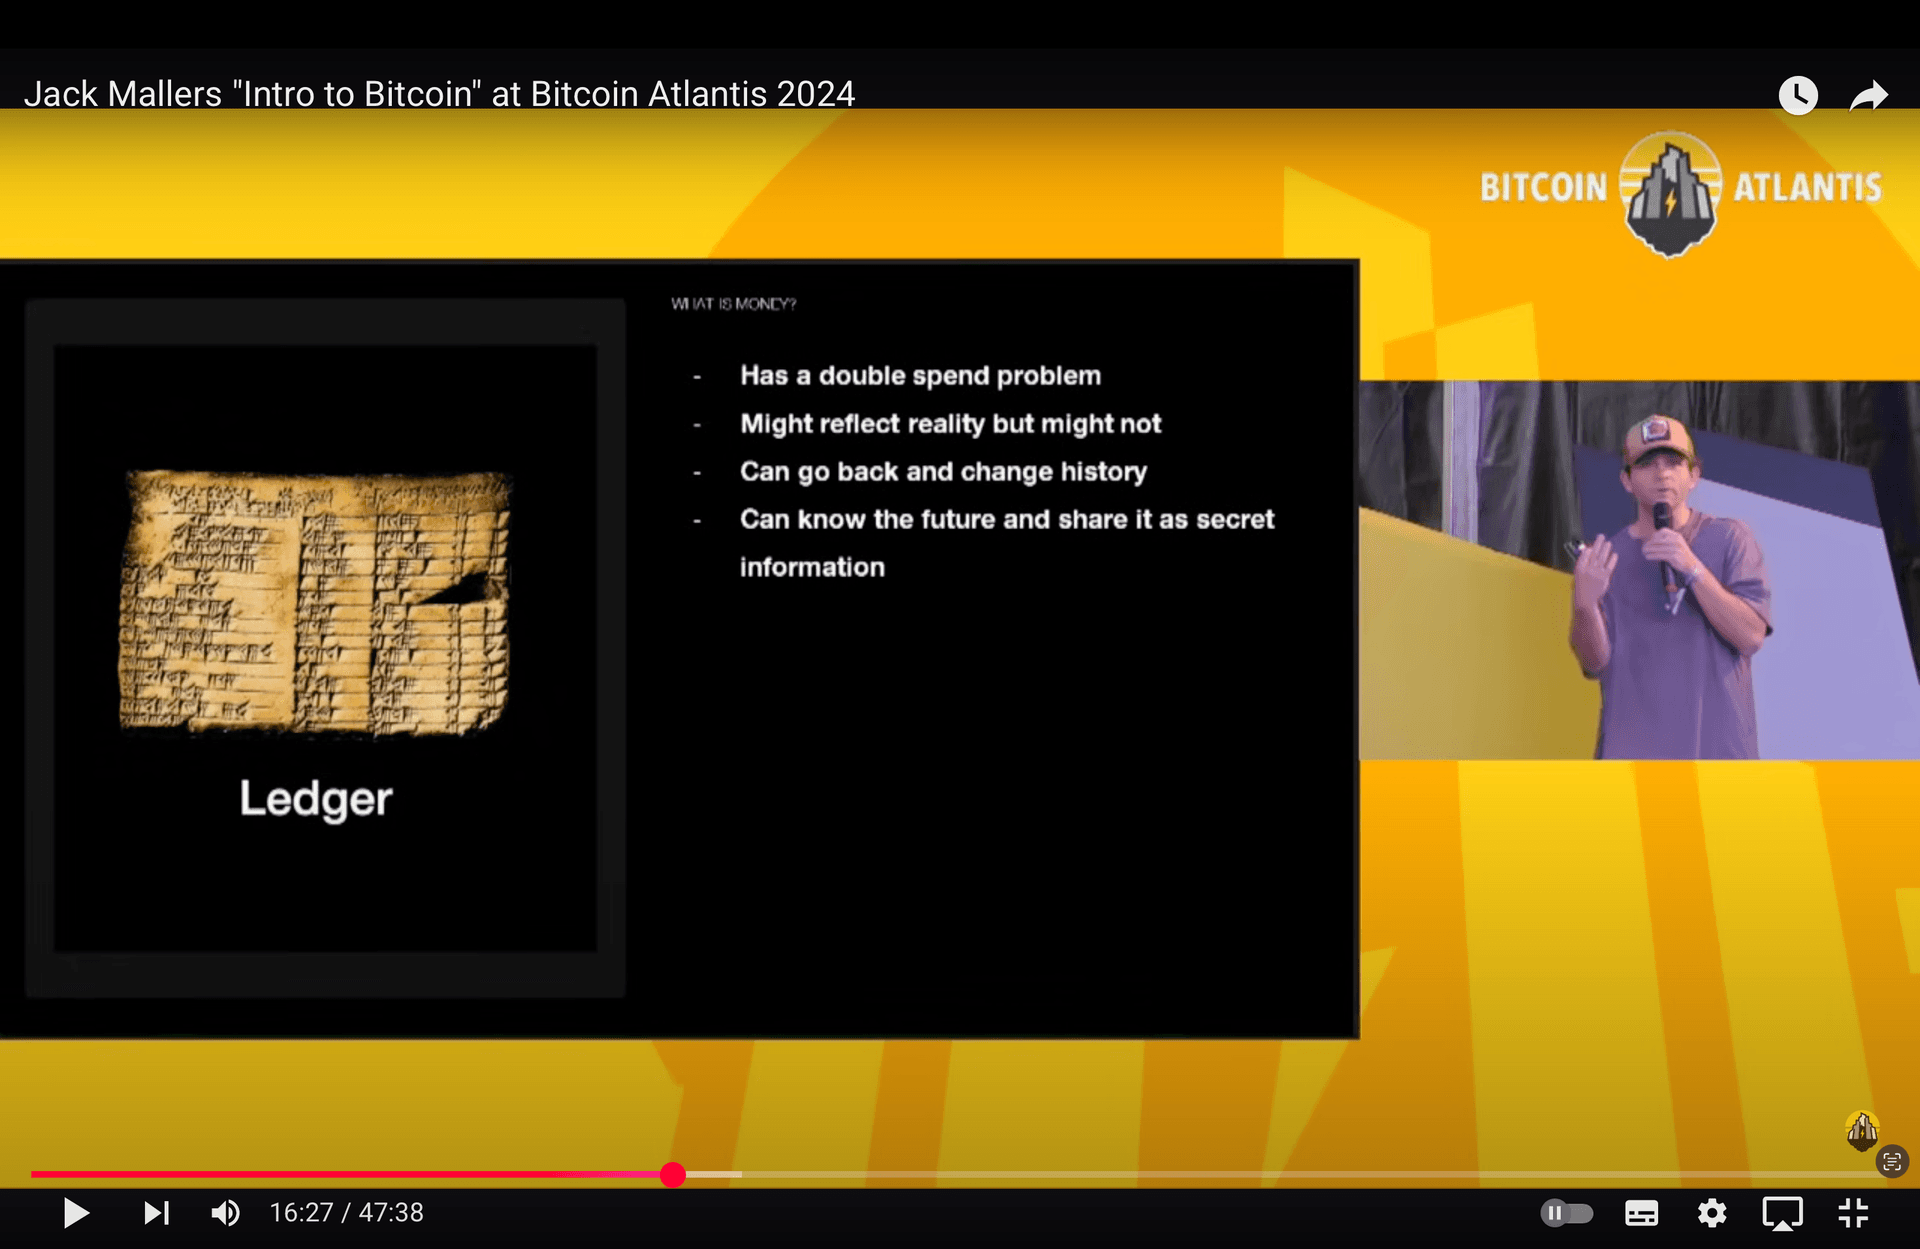The width and height of the screenshot is (1920, 1249).
Task: Open the video title link
Action: point(439,94)
